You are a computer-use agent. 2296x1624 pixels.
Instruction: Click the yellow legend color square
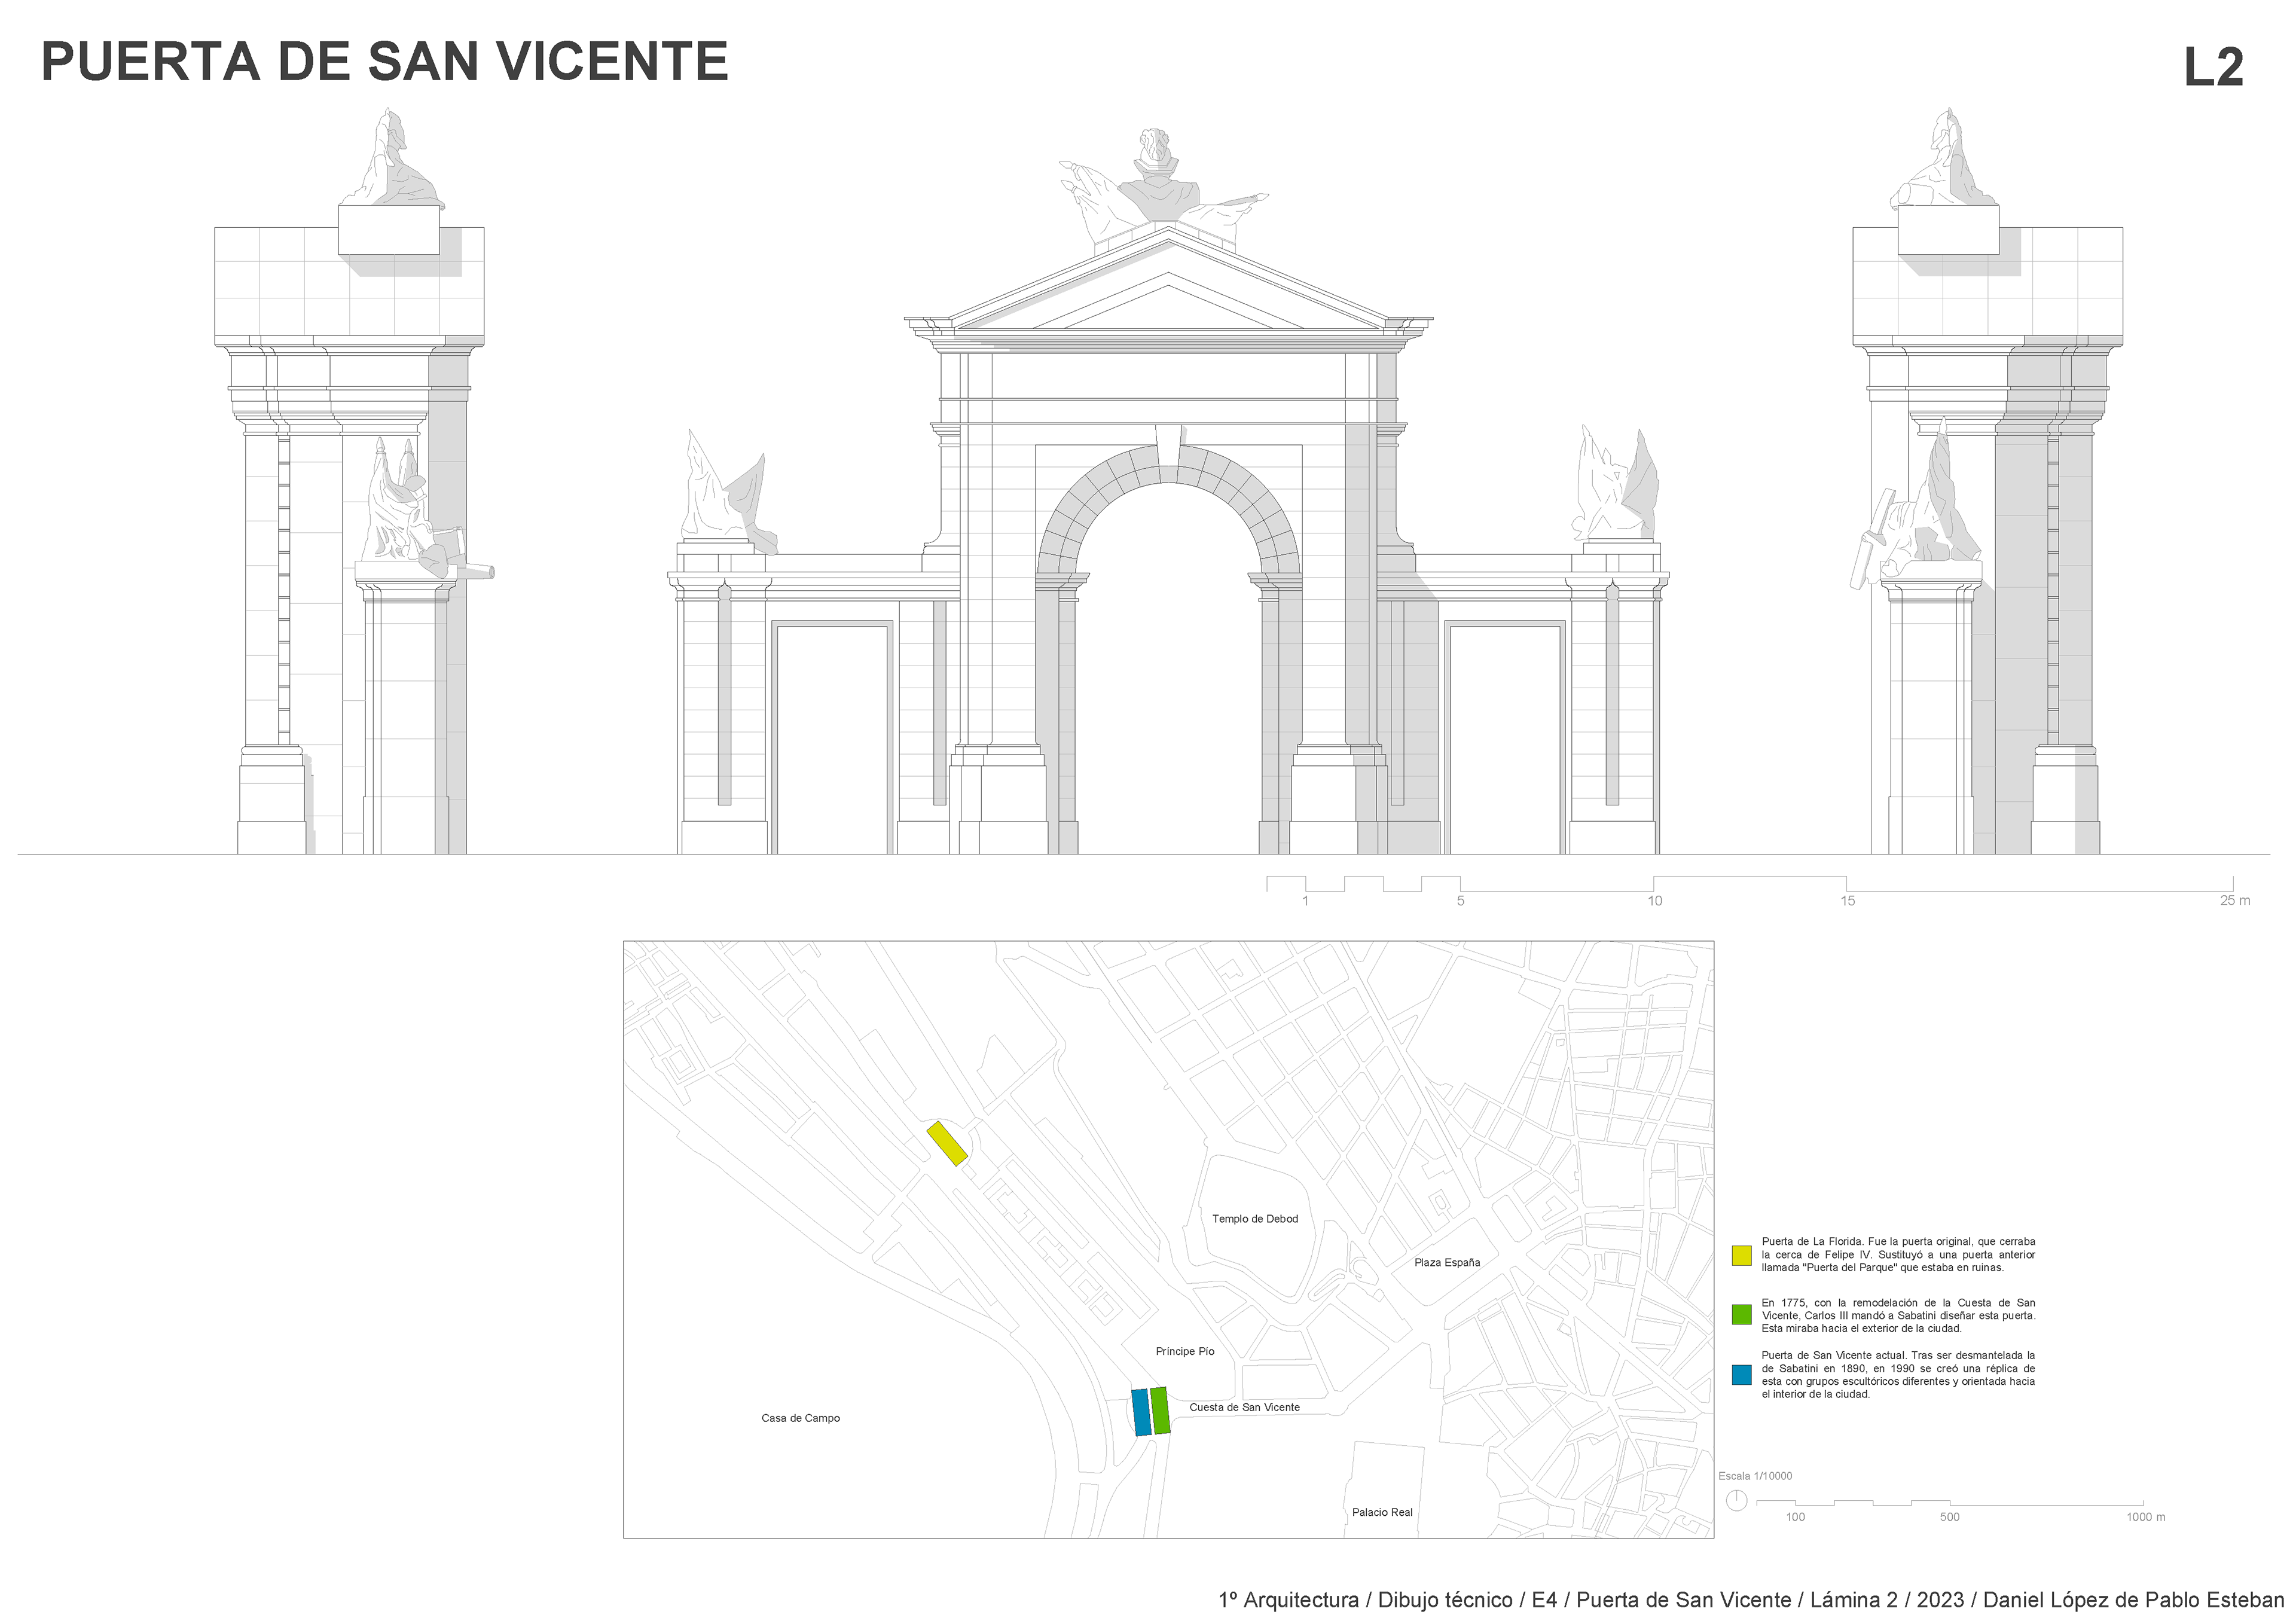pos(1741,1255)
